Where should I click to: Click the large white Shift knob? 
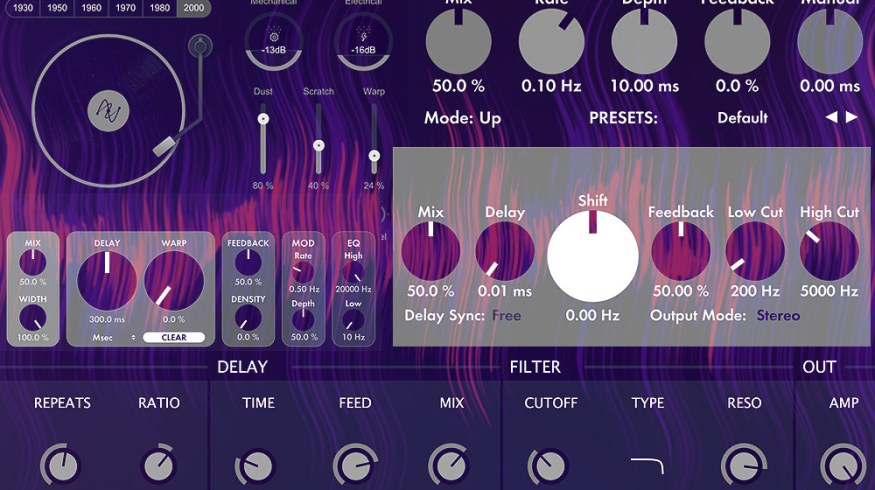592,257
